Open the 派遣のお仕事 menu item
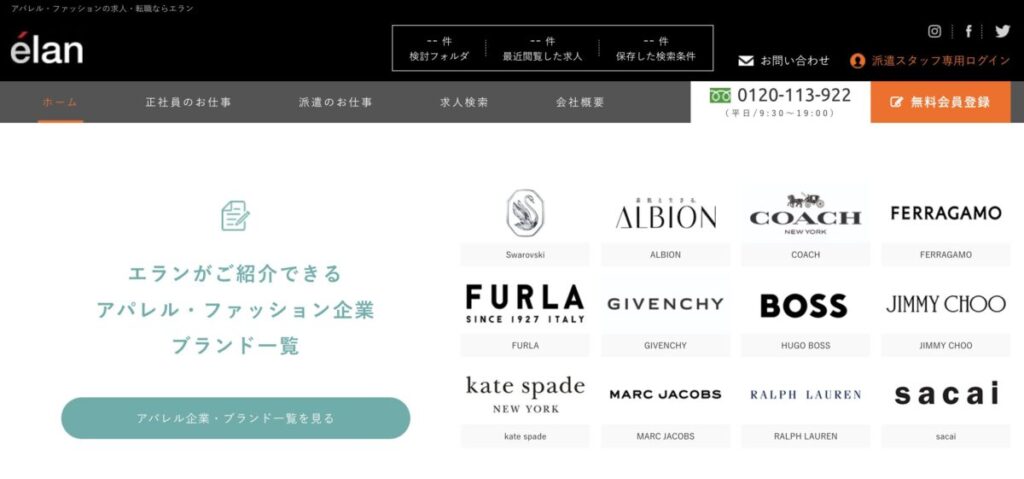 336,103
